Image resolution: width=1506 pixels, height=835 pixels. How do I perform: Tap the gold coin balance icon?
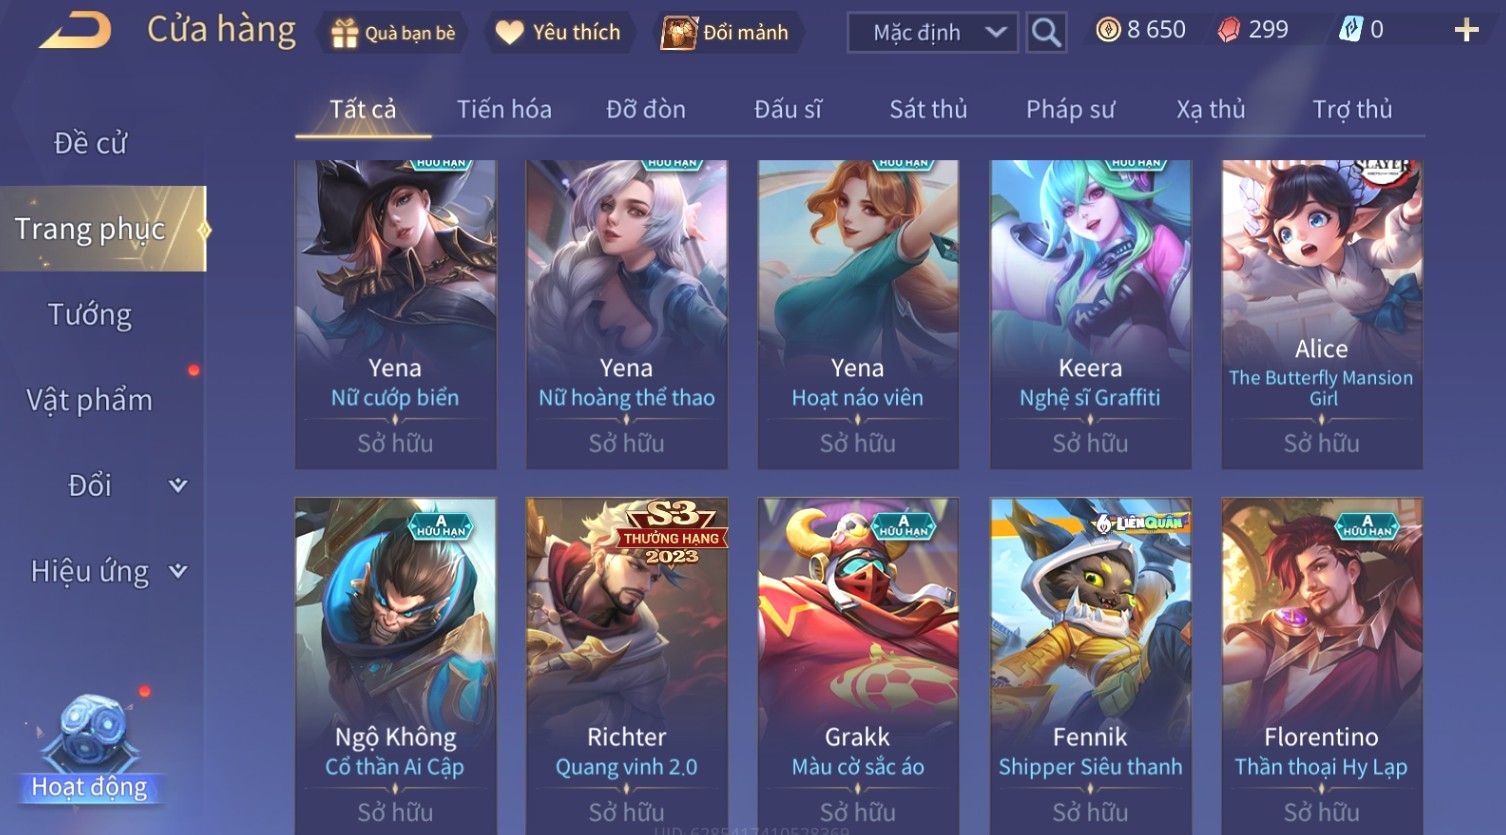pos(1108,30)
